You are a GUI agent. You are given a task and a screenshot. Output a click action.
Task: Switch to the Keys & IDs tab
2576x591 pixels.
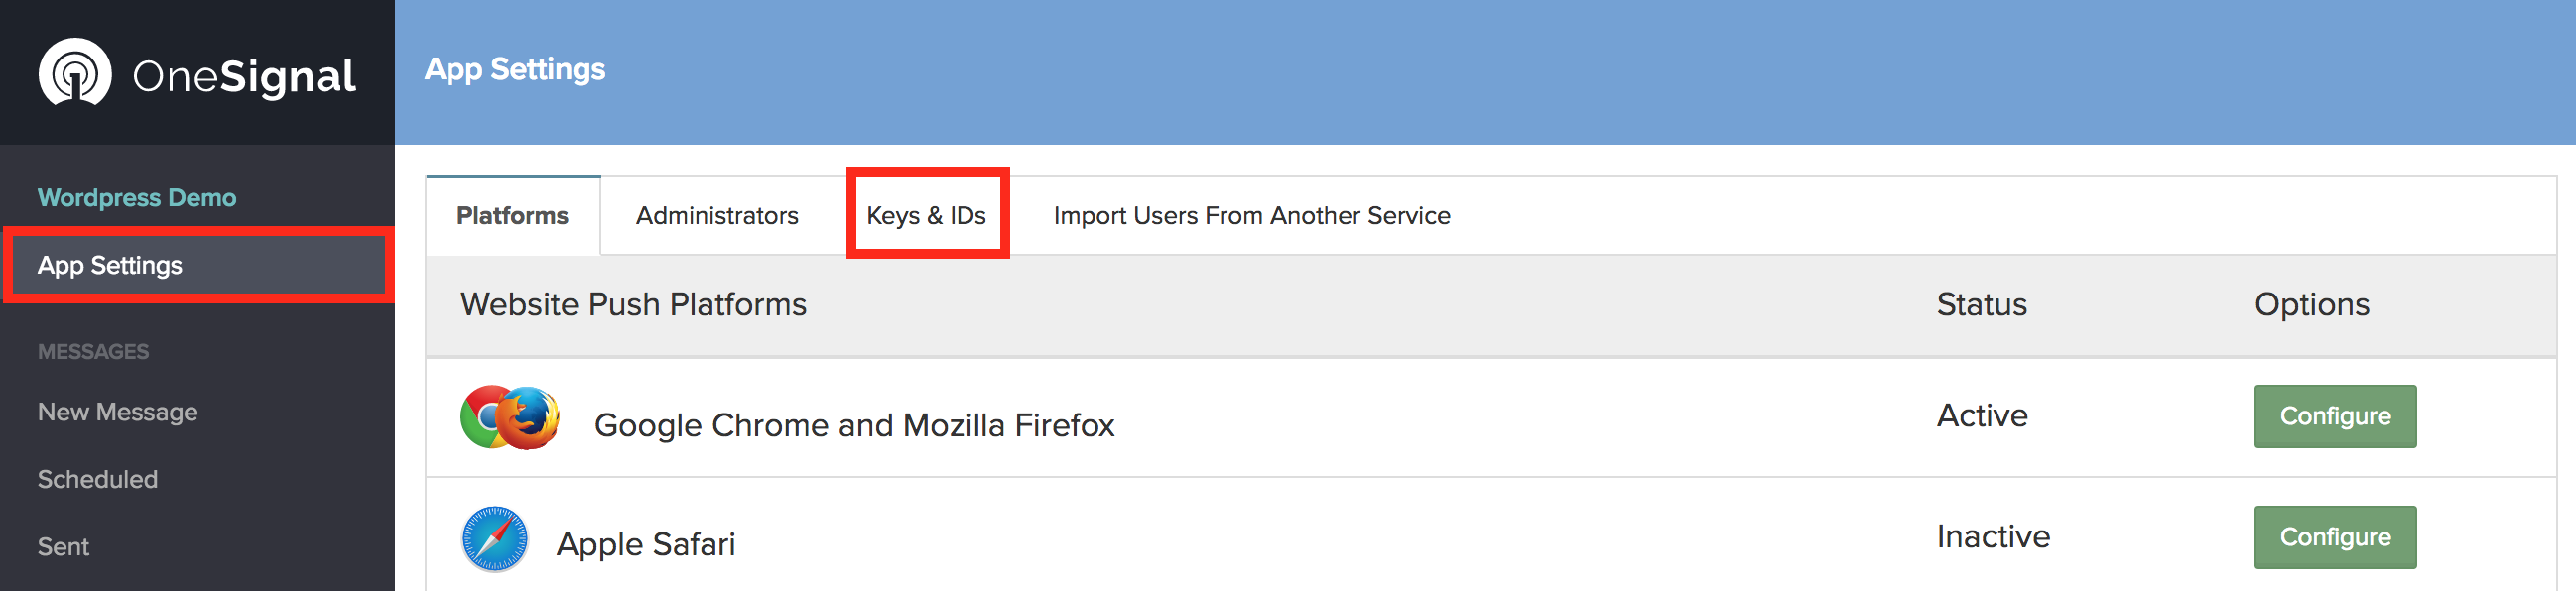click(x=926, y=216)
